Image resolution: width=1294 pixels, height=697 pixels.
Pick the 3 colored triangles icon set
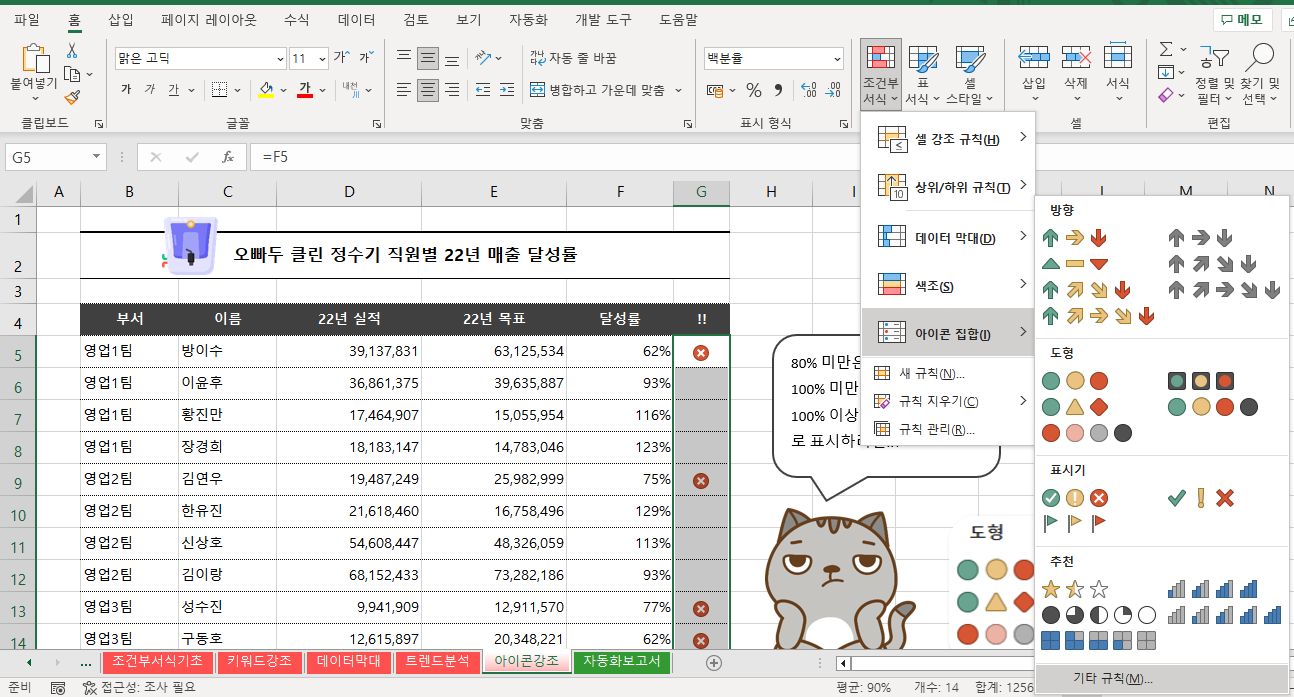click(x=1075, y=264)
